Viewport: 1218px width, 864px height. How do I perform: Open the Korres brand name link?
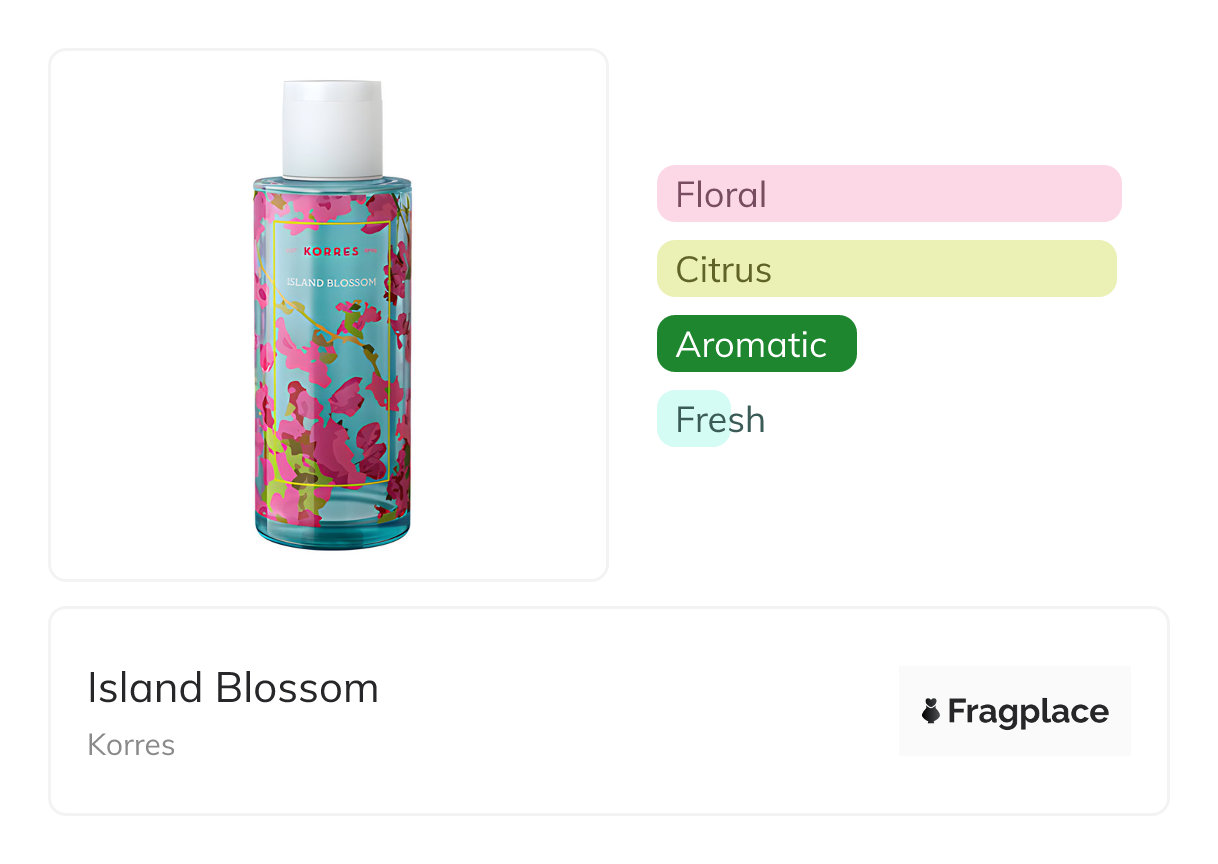pos(131,745)
